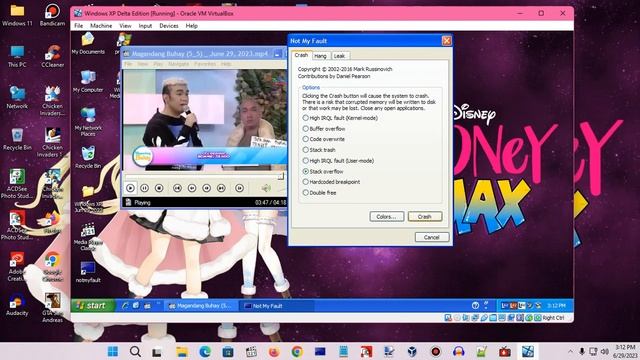Open Windows 11 folder on host desktop
640x360 pixels.
(x=17, y=15)
